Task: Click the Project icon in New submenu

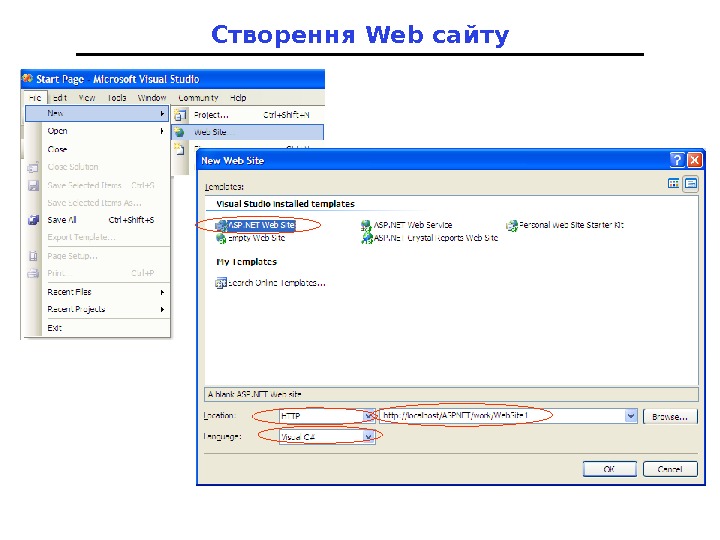Action: tap(180, 114)
